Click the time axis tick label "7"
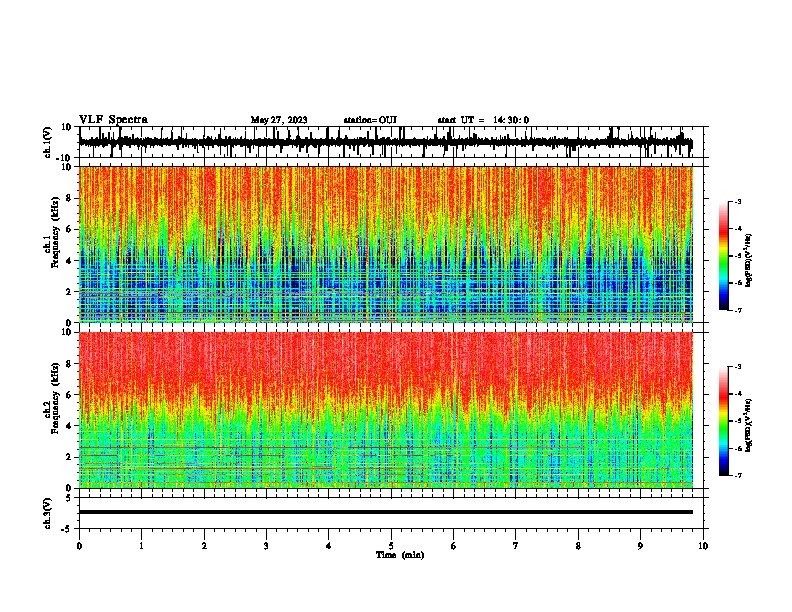792x612 pixels. click(x=516, y=546)
